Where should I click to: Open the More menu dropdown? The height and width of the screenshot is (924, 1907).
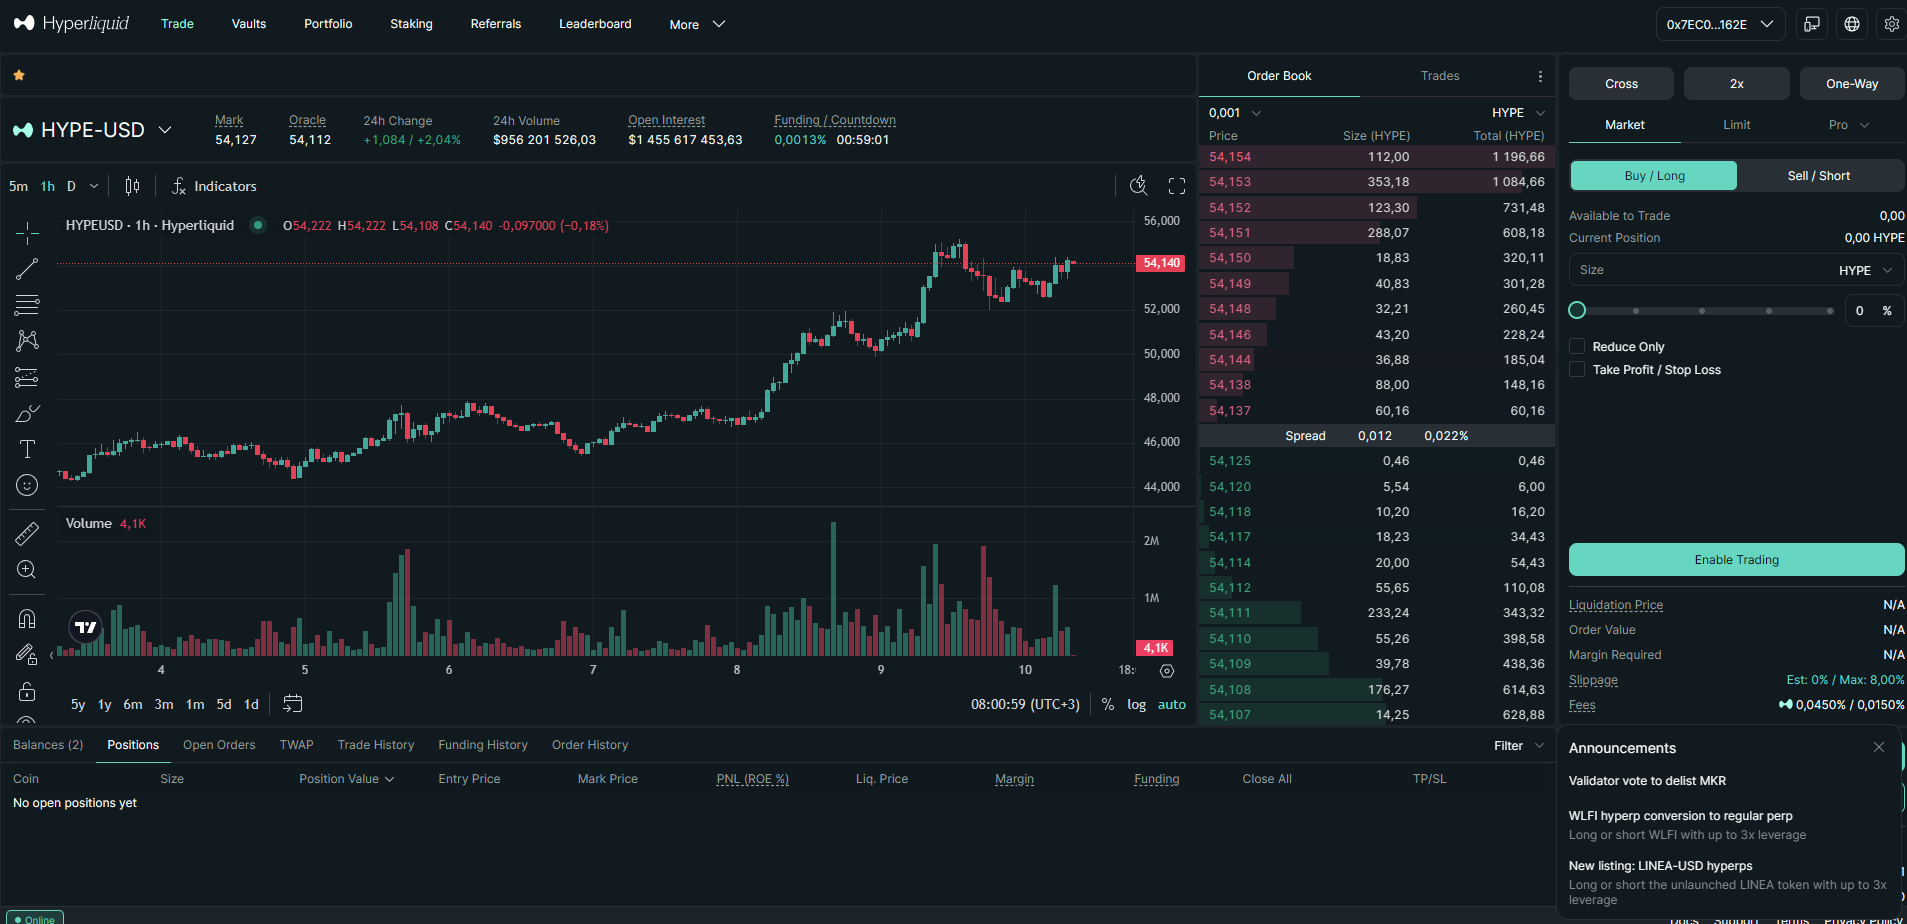pyautogui.click(x=697, y=24)
